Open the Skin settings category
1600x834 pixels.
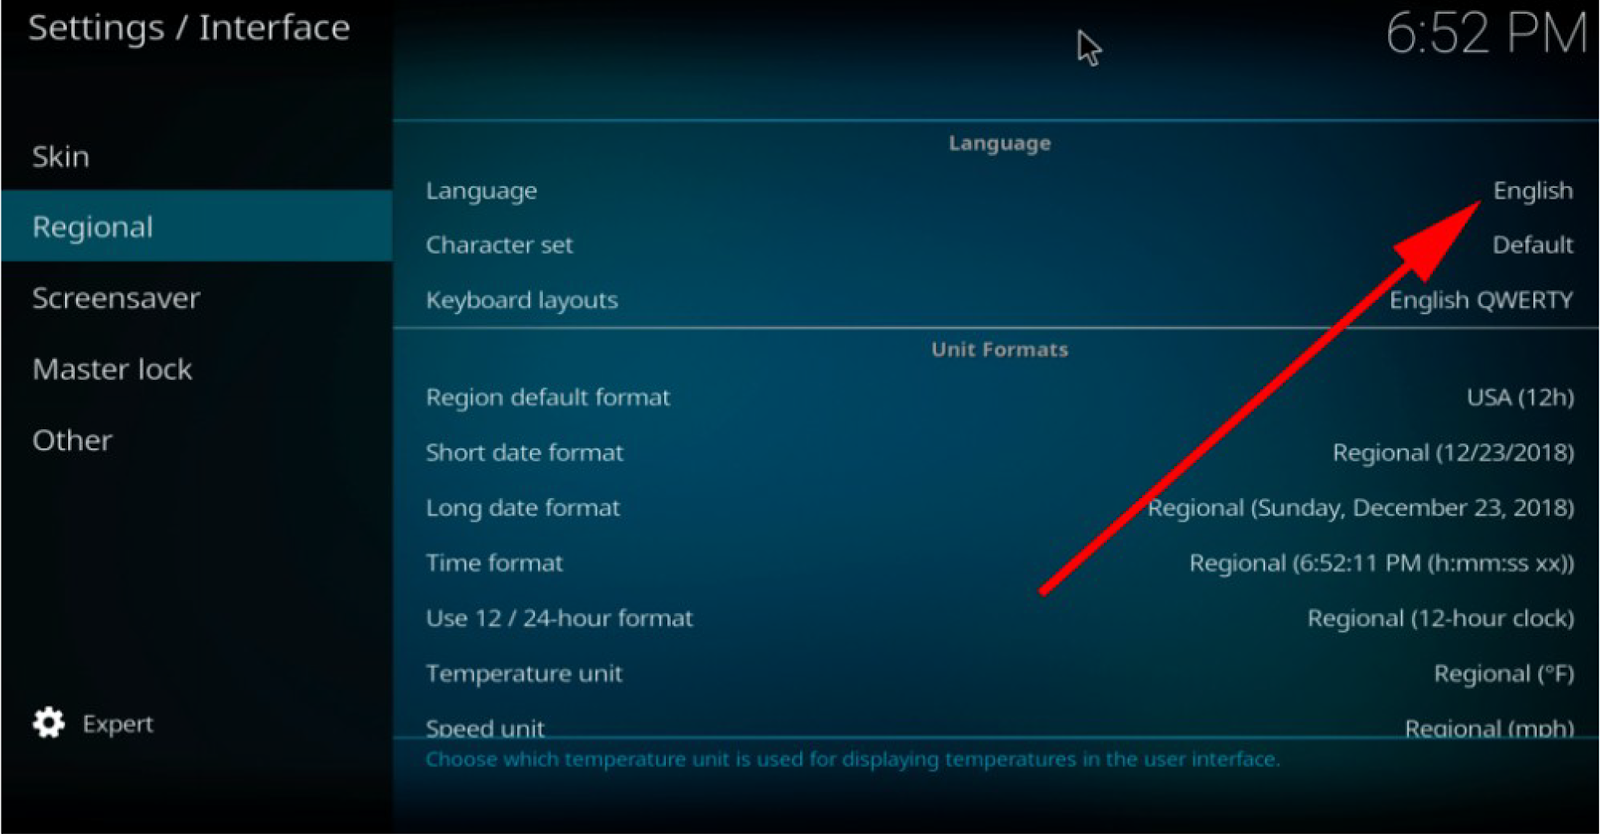coord(196,156)
